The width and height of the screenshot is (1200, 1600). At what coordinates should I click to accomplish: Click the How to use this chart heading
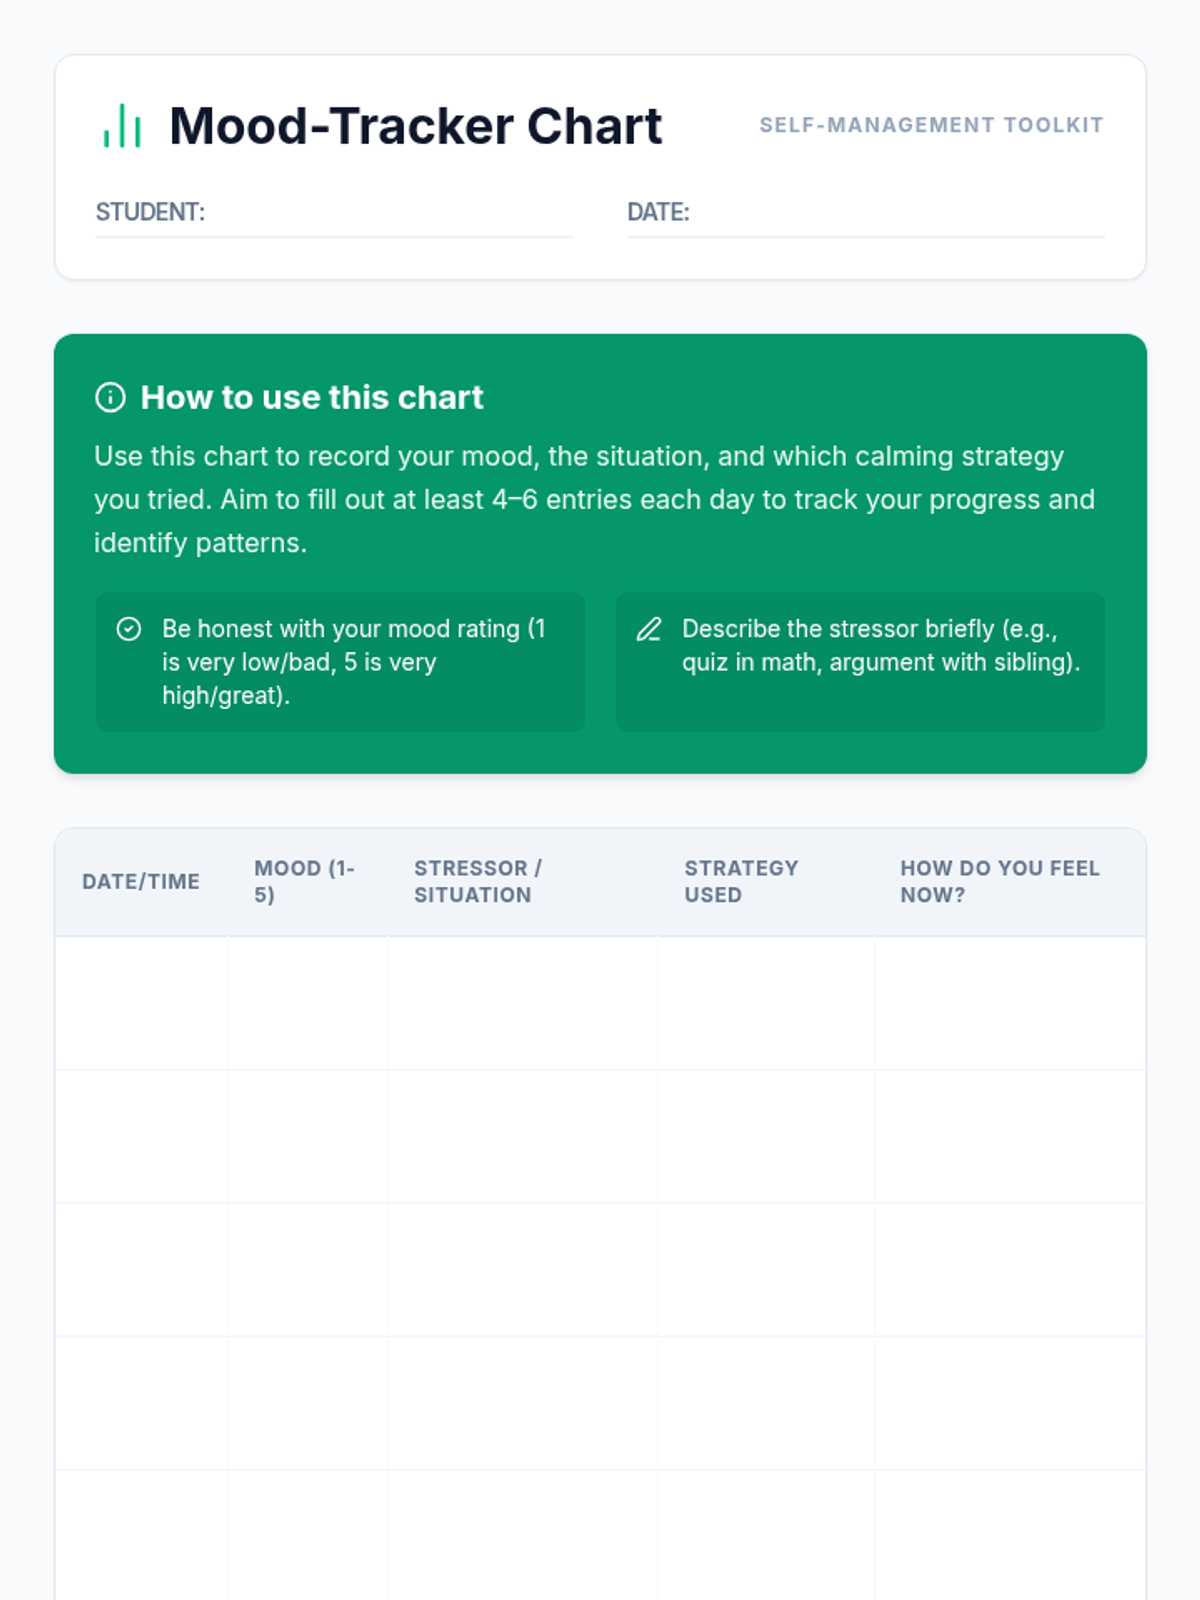(312, 397)
